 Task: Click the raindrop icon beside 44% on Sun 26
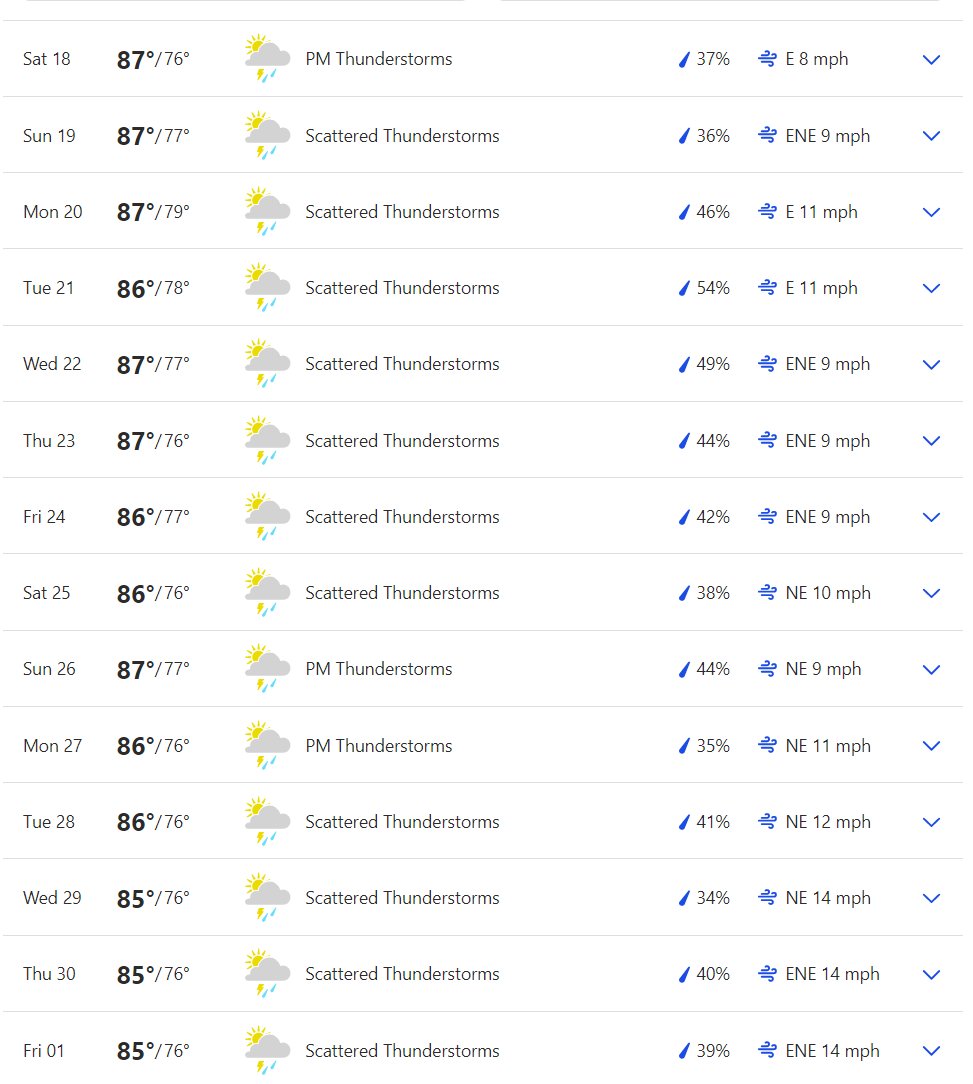point(684,669)
